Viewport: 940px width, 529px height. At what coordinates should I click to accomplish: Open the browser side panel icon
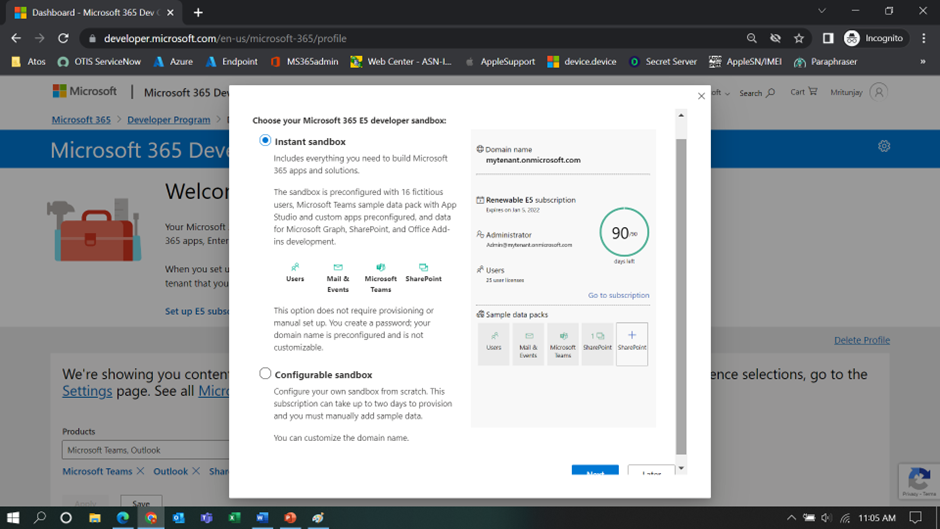point(828,38)
